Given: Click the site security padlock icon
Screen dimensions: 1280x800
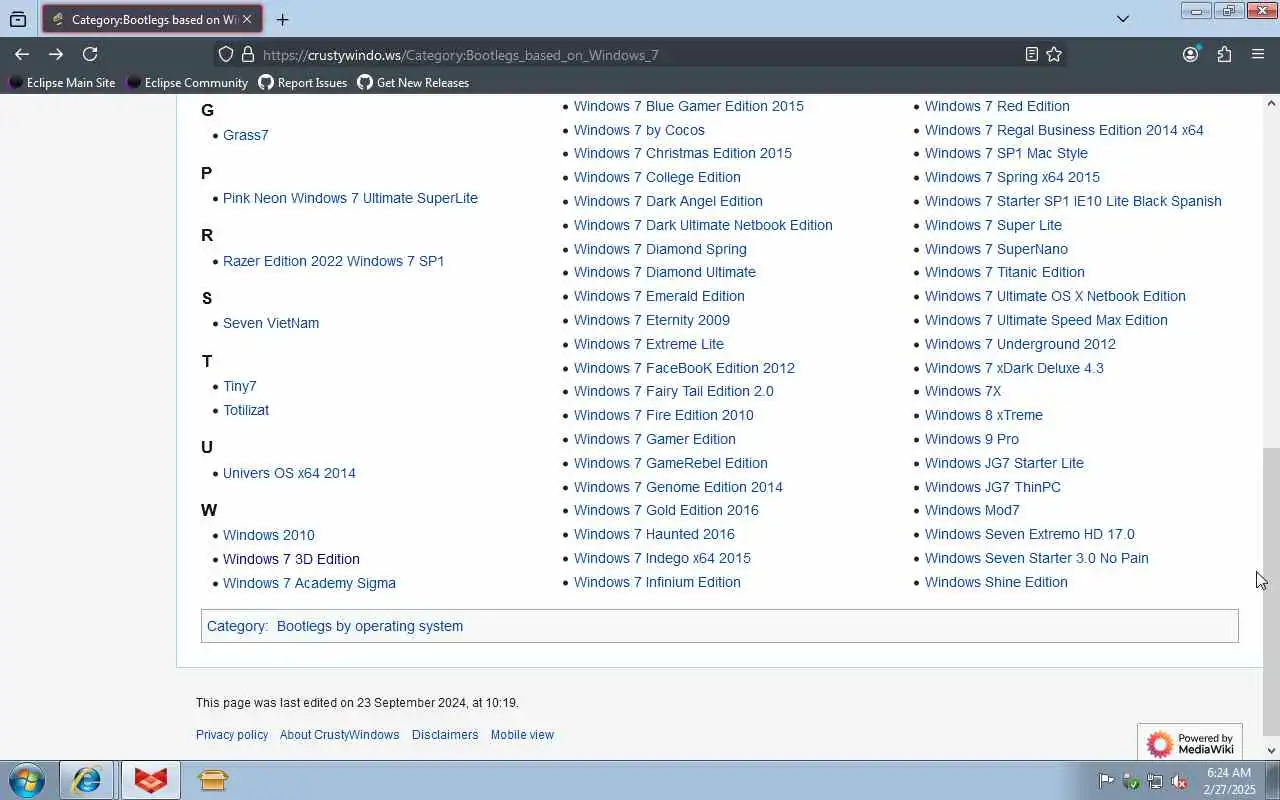Looking at the screenshot, I should click(247, 54).
